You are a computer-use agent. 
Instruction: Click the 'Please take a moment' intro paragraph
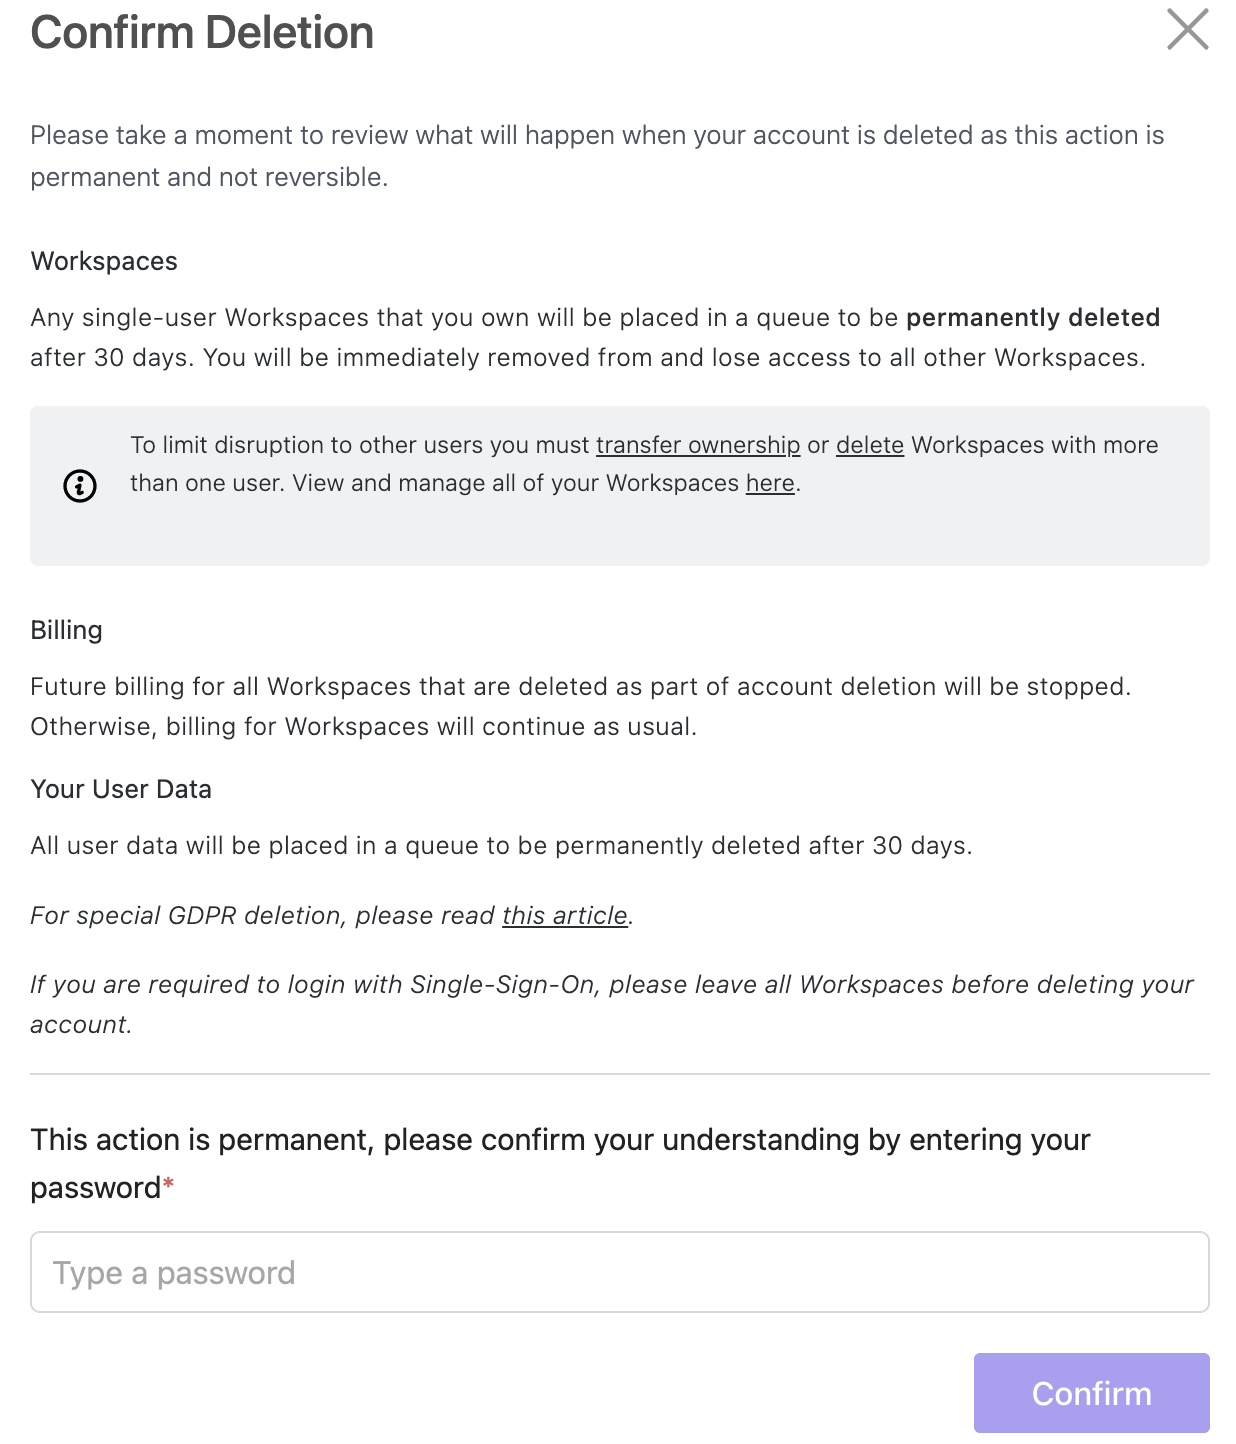tap(596, 136)
